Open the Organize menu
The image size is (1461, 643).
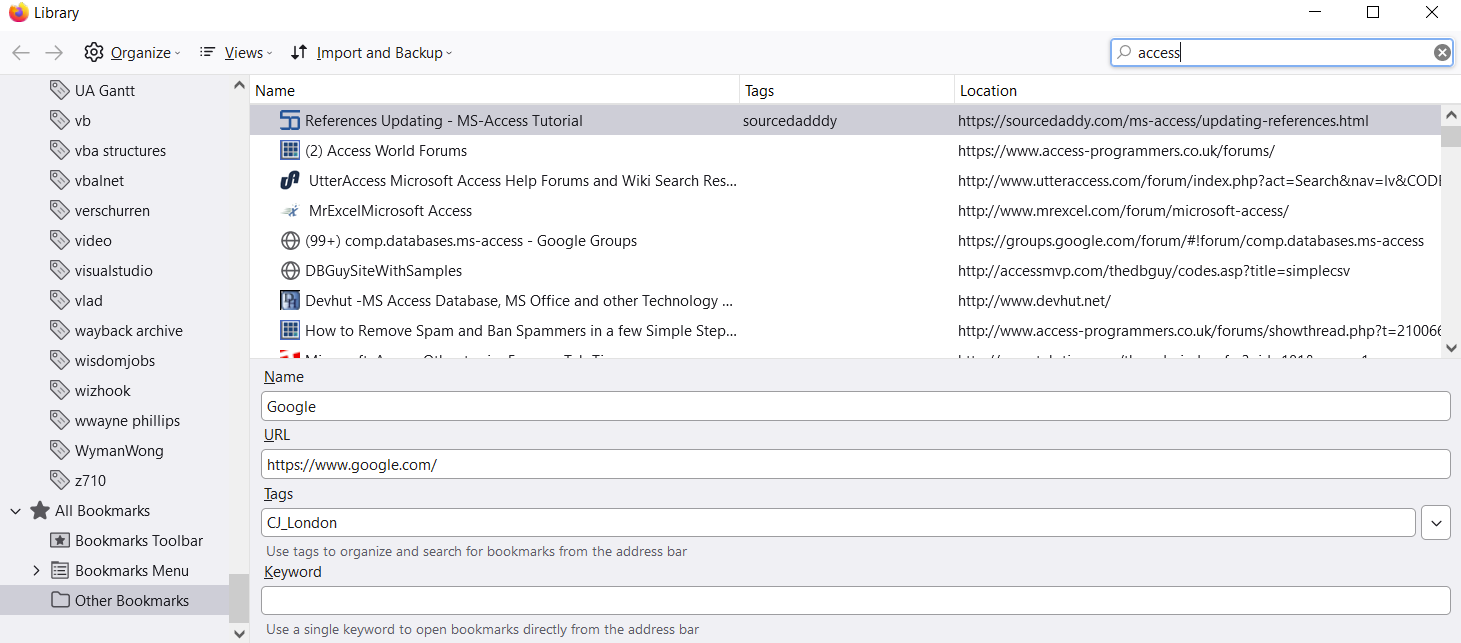click(133, 53)
